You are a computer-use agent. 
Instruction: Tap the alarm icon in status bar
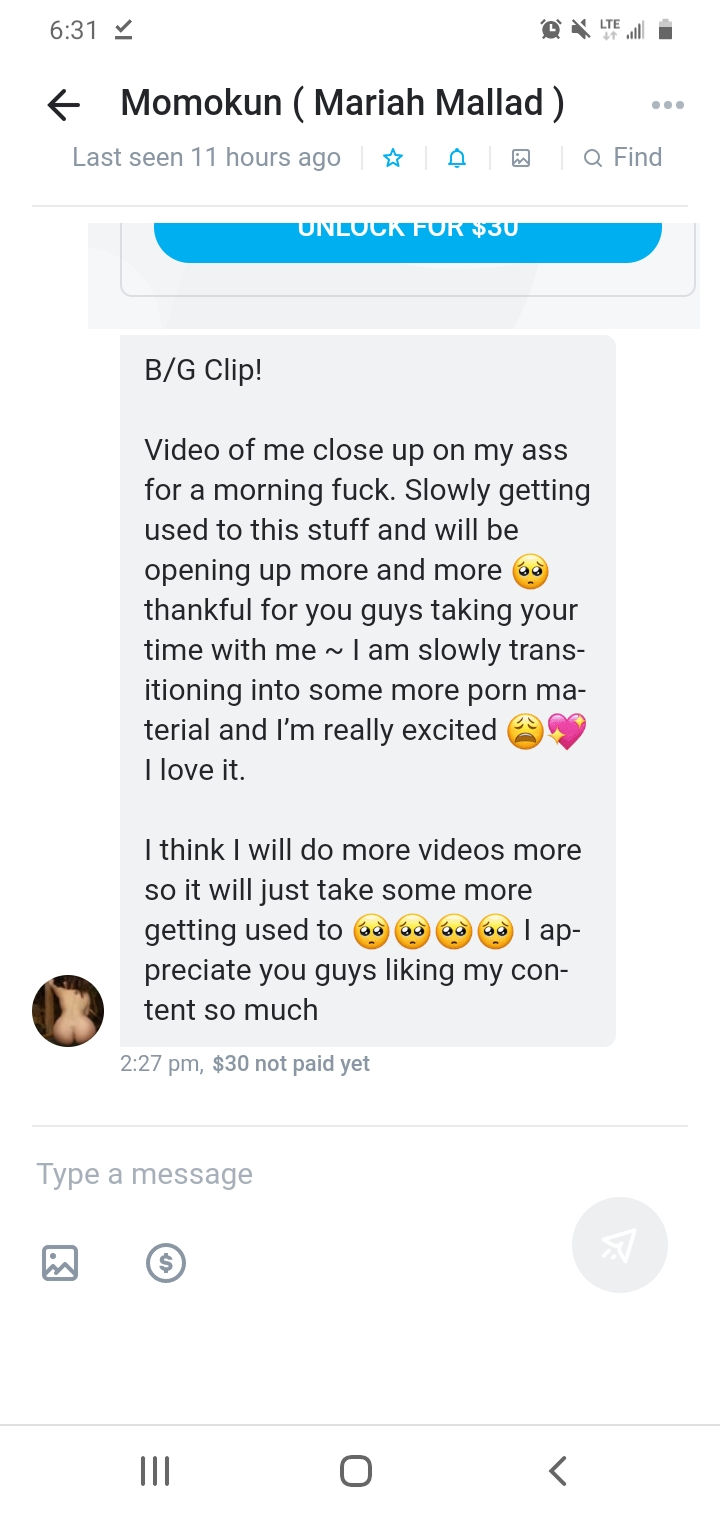[x=551, y=30]
